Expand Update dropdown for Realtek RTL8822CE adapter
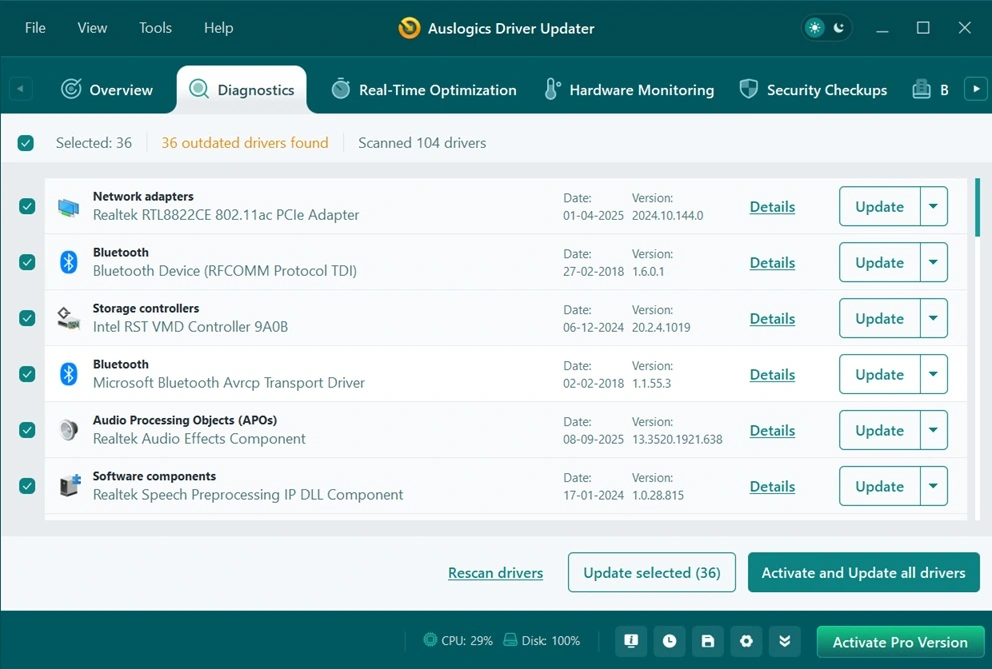Screen dimensions: 992x669 point(934,206)
